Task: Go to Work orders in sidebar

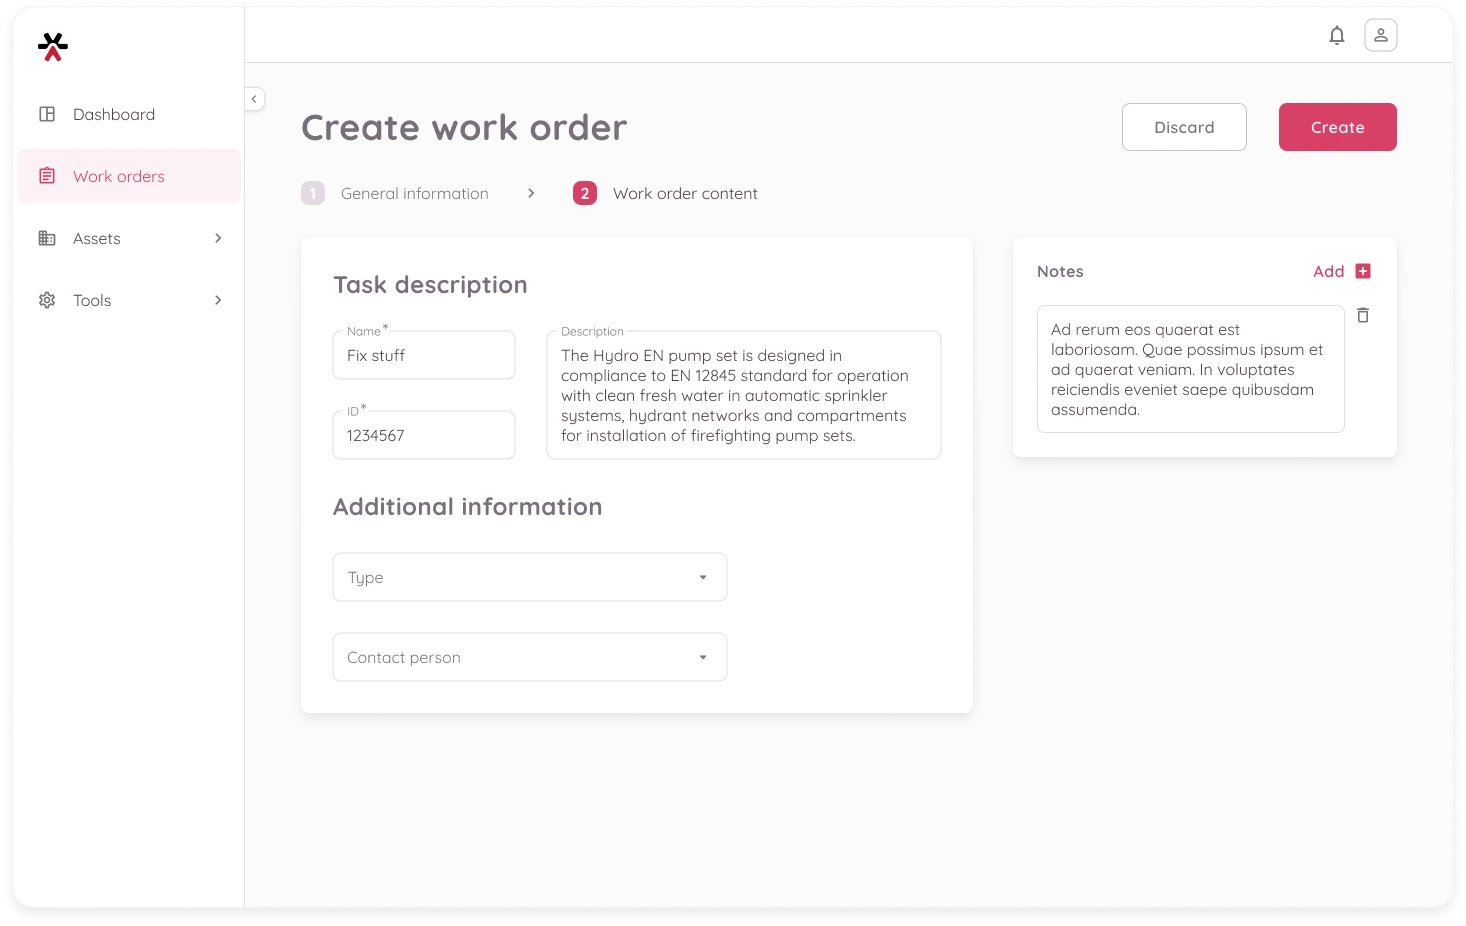Action: [119, 177]
